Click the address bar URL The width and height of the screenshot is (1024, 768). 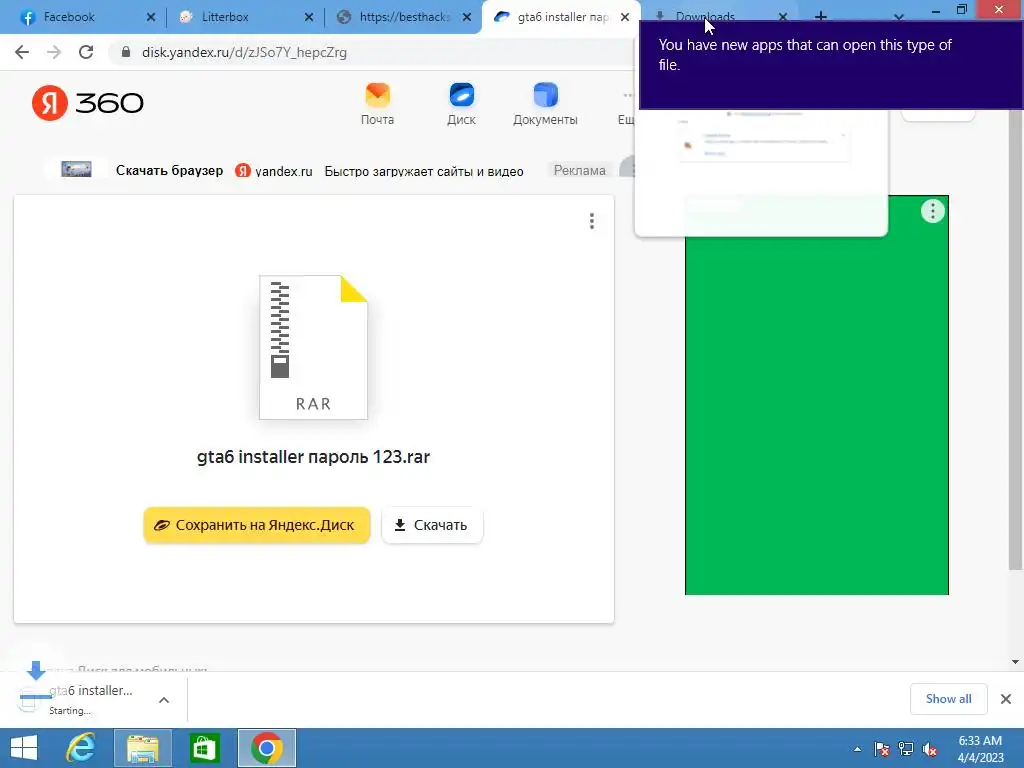pos(244,52)
